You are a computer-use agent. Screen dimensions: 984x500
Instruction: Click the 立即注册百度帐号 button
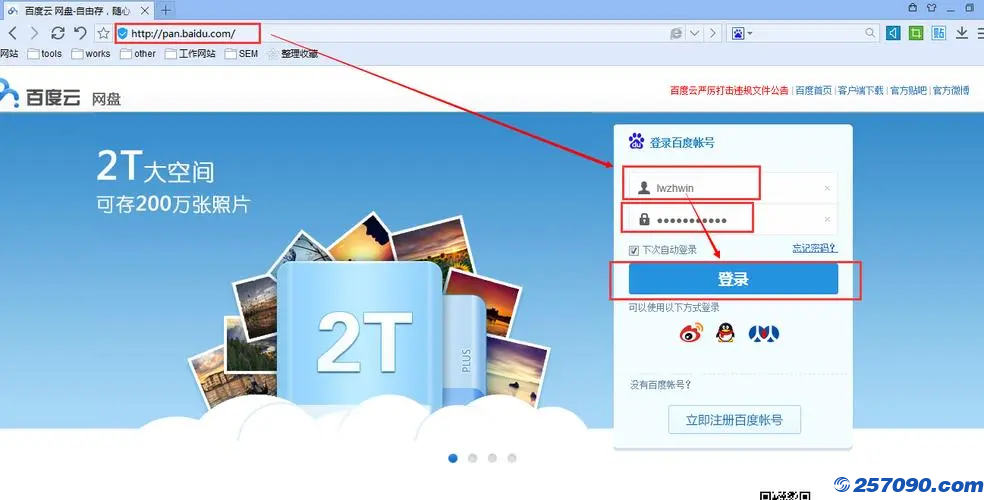734,420
